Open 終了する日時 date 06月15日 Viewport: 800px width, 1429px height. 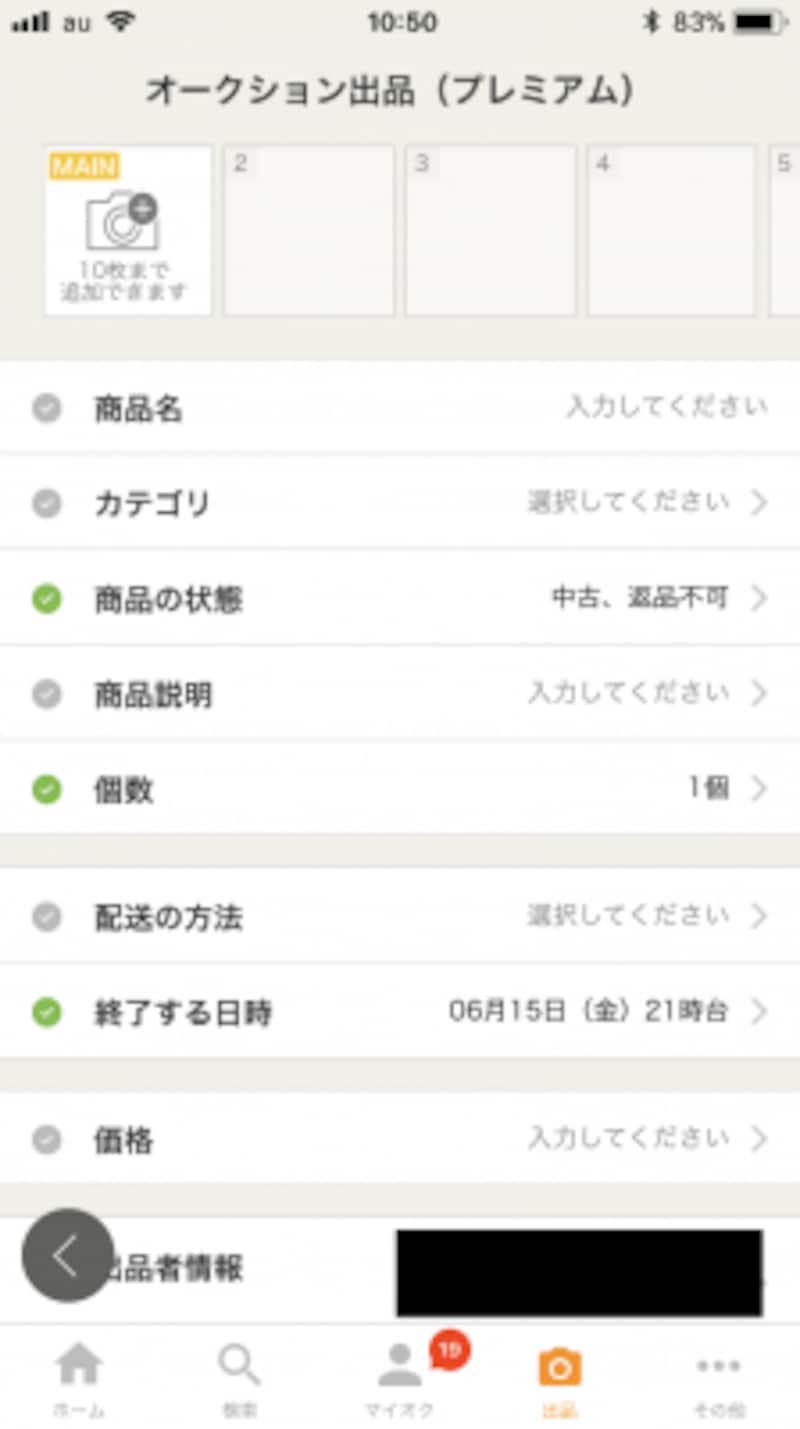(588, 1012)
